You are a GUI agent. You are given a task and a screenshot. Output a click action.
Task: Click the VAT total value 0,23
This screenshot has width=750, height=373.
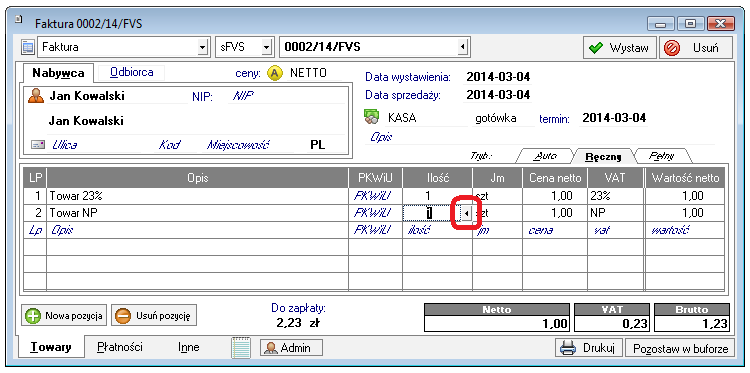coord(612,323)
